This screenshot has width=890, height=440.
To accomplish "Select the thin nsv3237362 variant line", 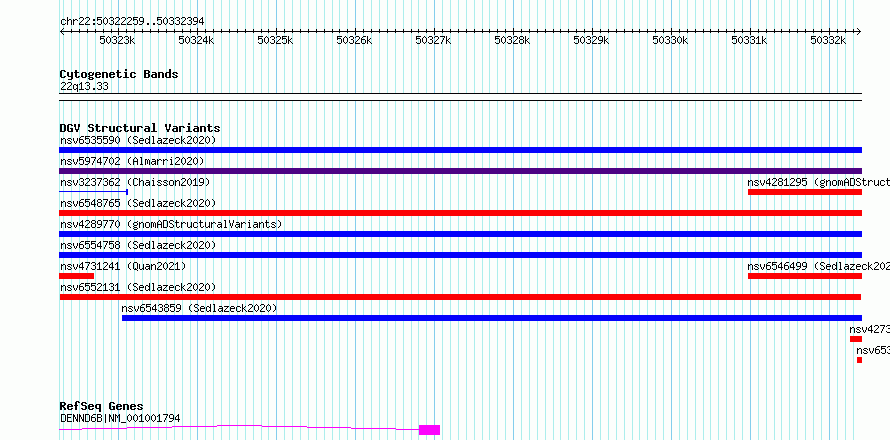I will pyautogui.click(x=94, y=192).
